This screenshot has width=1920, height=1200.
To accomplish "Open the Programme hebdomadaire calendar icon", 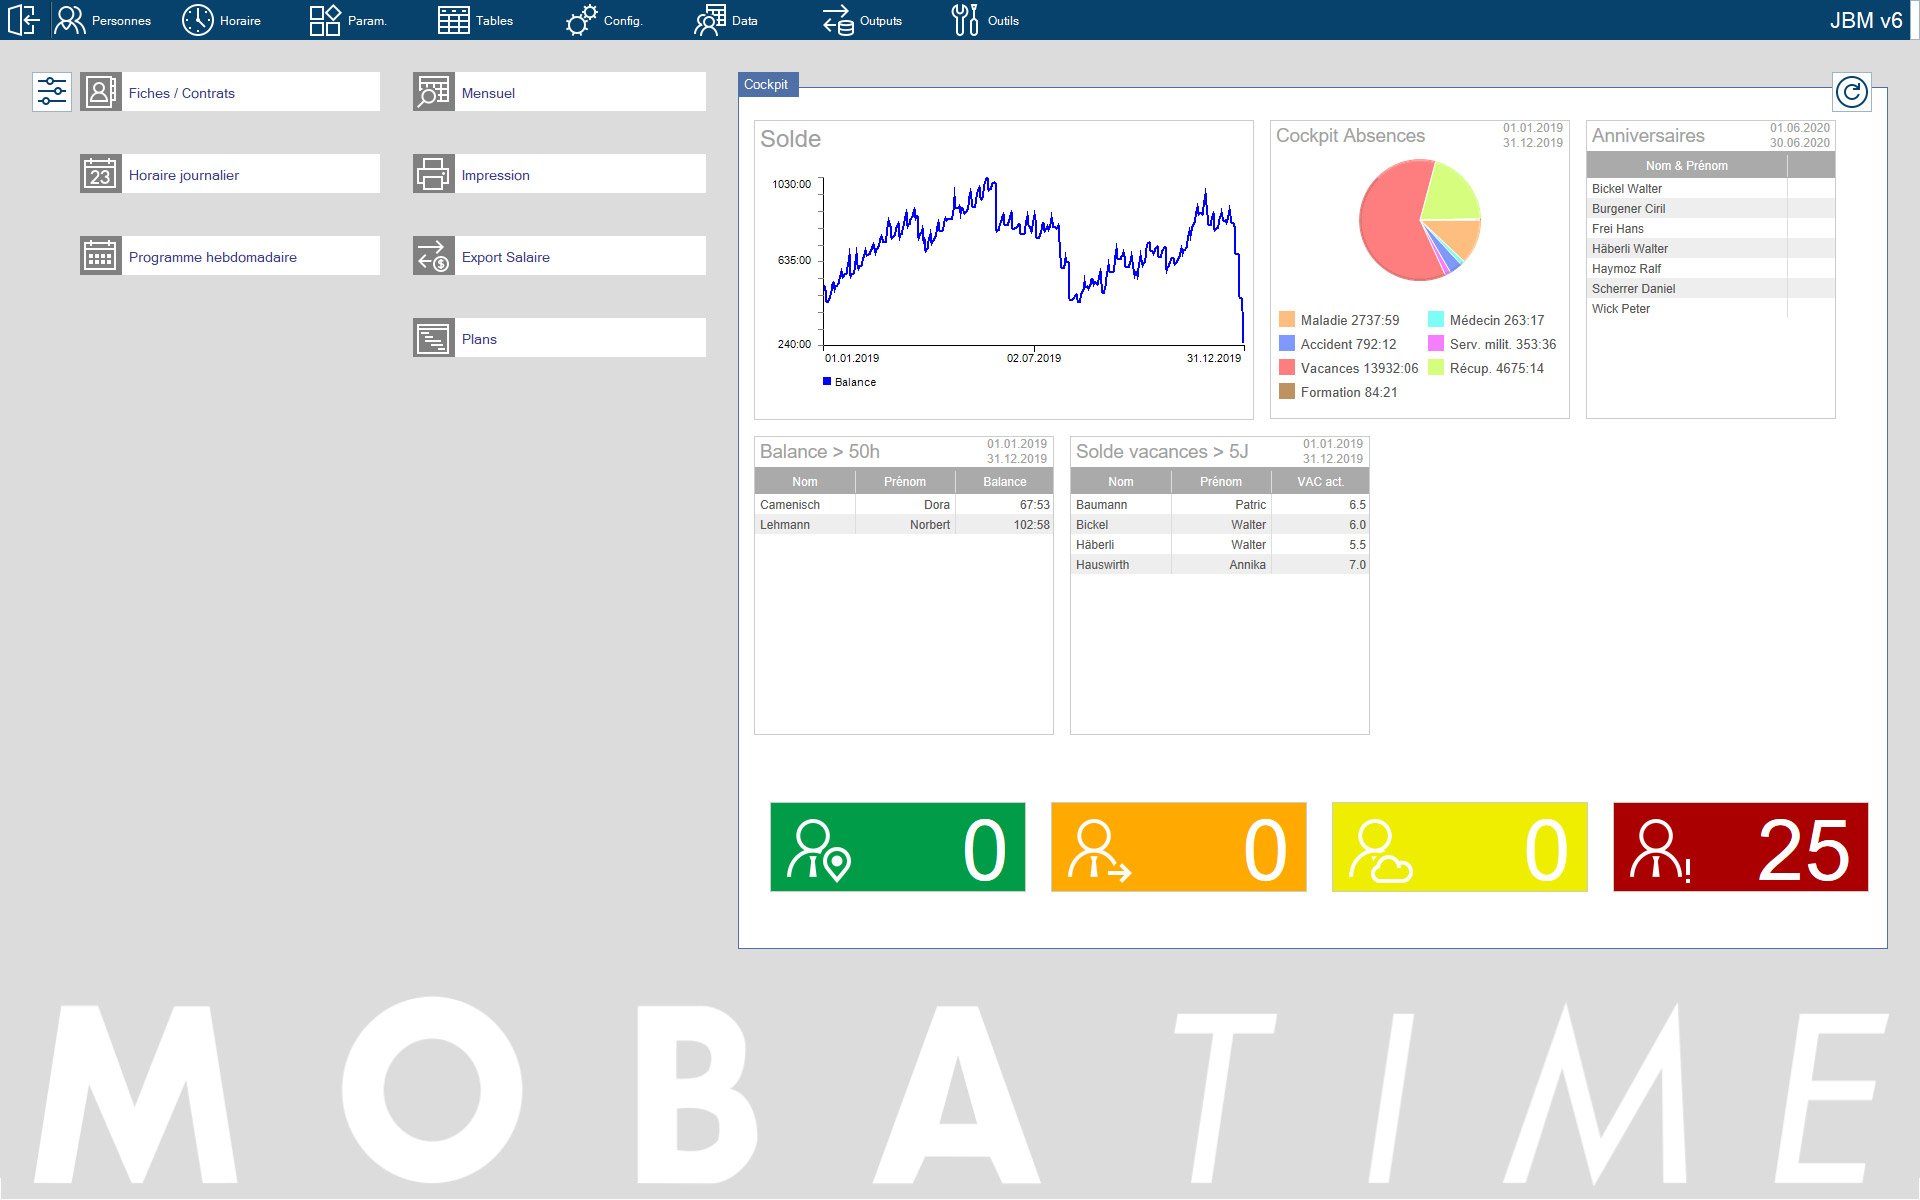I will 100,256.
